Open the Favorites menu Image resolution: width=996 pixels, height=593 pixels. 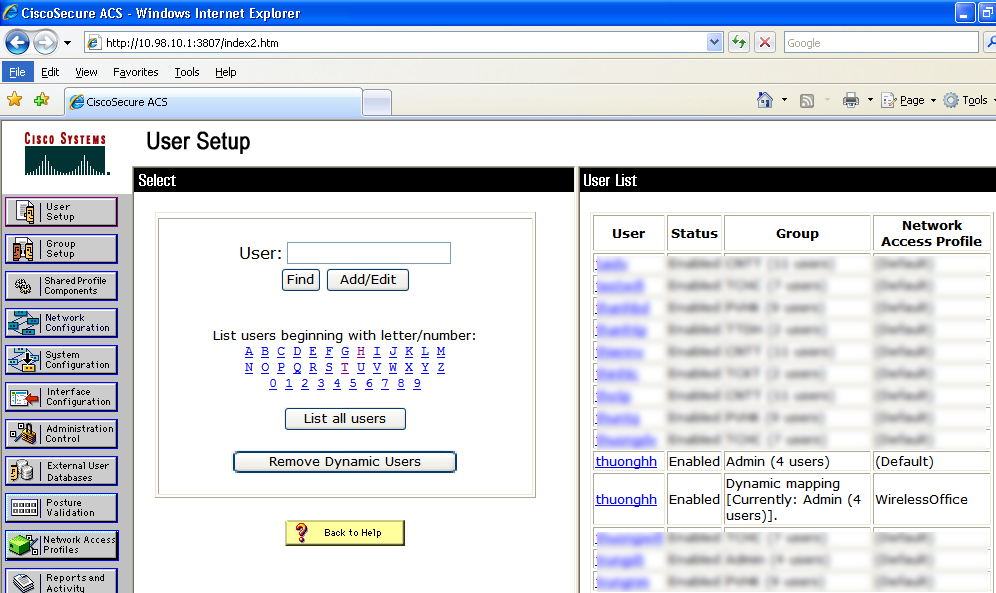(x=135, y=72)
